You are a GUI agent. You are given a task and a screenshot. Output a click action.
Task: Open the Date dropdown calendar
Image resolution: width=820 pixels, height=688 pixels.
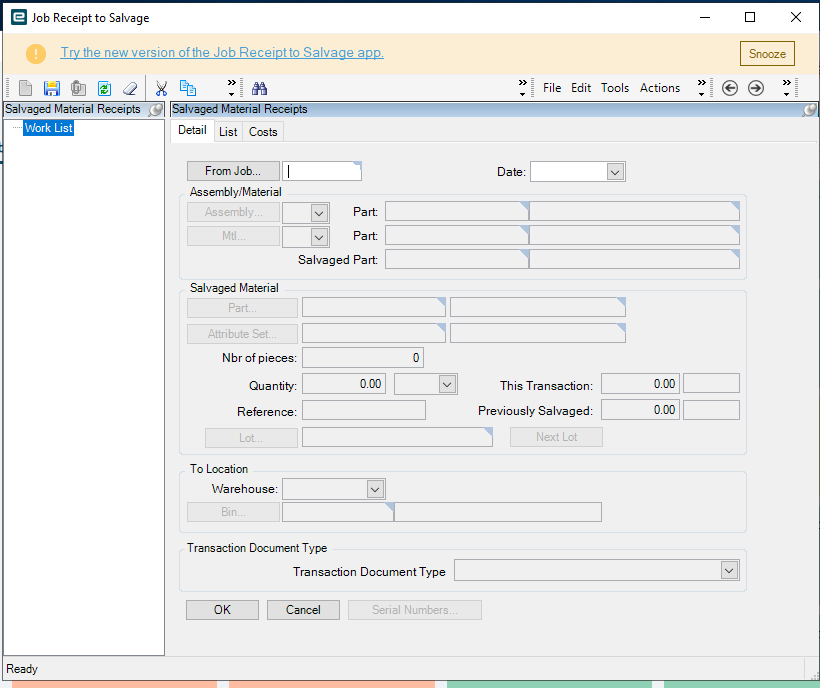pyautogui.click(x=615, y=171)
